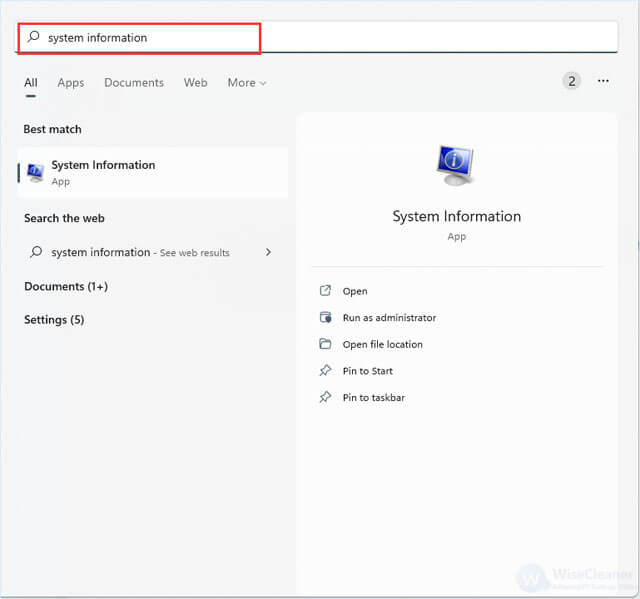Screen dimensions: 640x599
Task: Click the System Information title in the preview pane
Action: 457,216
